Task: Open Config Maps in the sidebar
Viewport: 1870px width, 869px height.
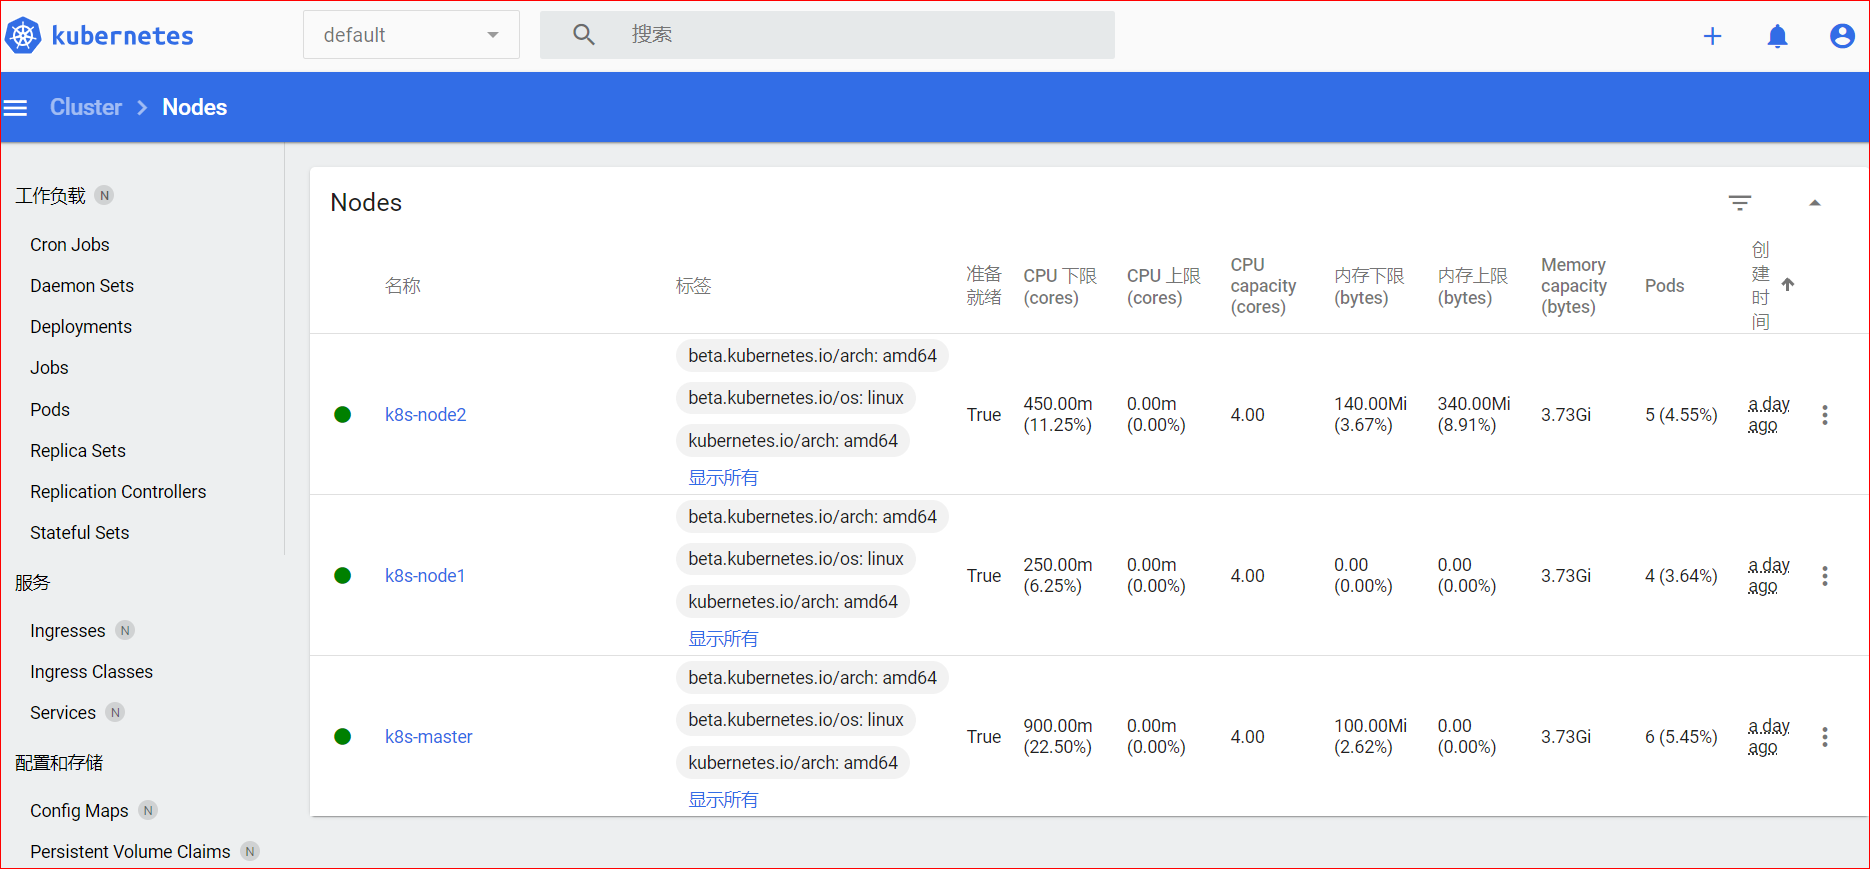Action: click(x=79, y=811)
